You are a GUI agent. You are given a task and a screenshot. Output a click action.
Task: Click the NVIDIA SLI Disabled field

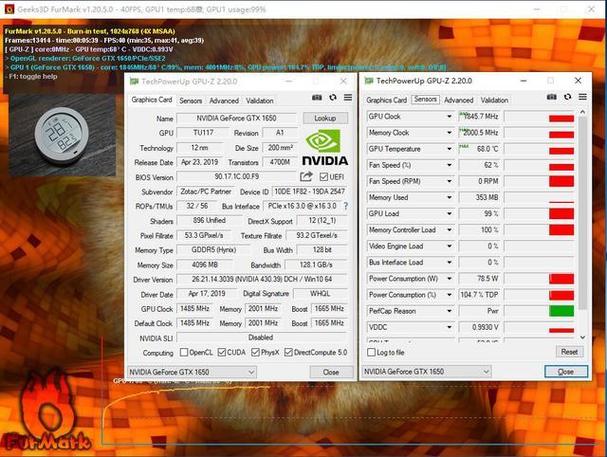click(x=261, y=337)
